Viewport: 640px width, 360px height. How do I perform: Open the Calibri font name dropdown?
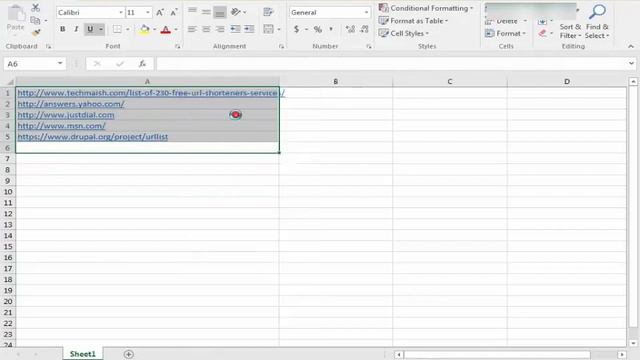point(121,13)
